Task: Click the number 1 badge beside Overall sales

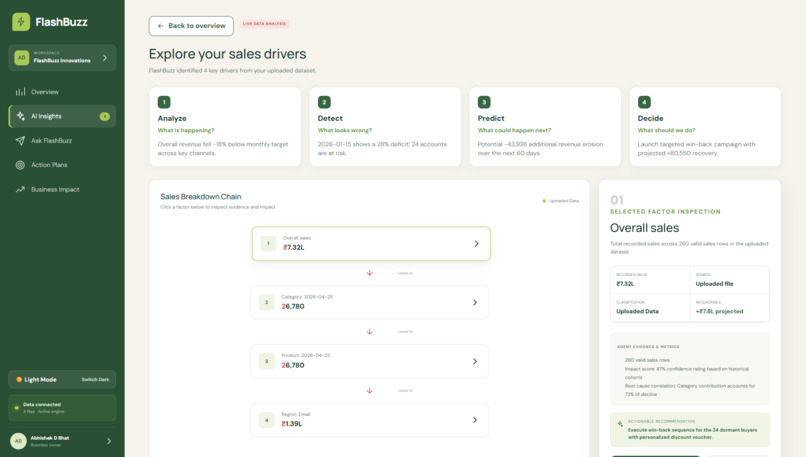Action: (268, 244)
